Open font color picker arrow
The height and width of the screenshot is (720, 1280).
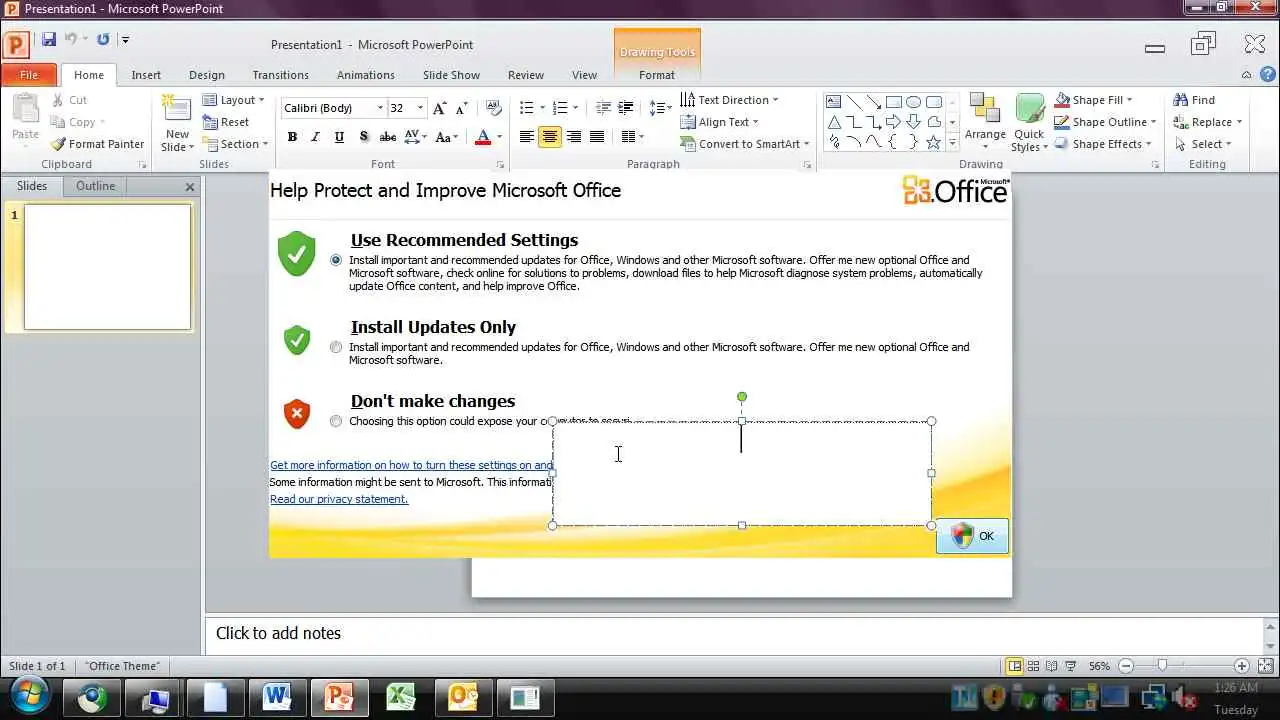pyautogui.click(x=499, y=137)
